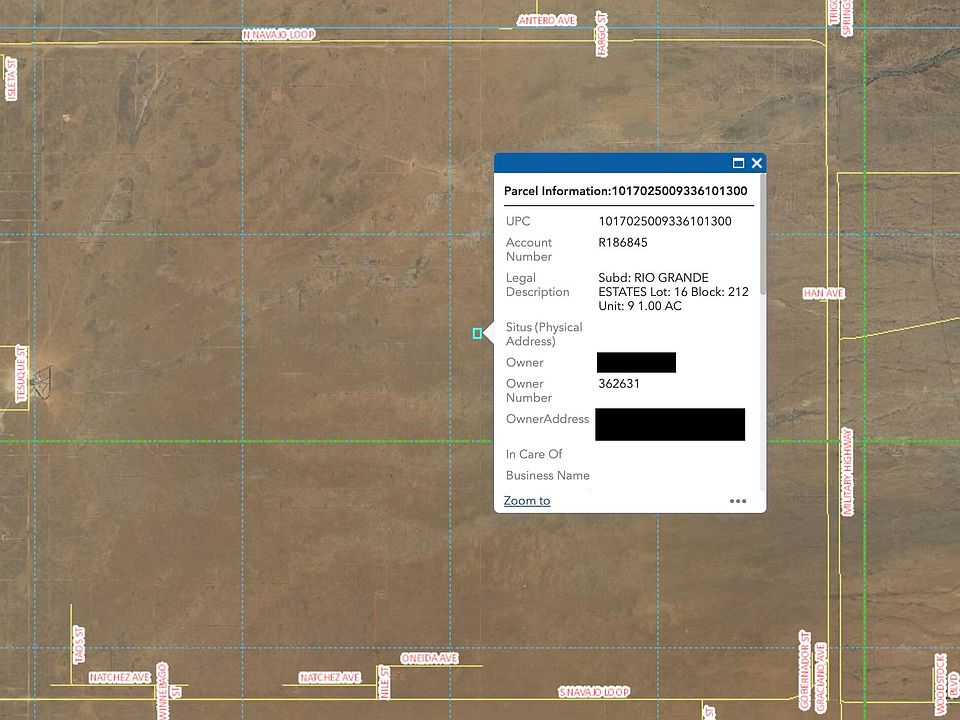Click the GRACIANO AVE street label
This screenshot has width=960, height=720.
coord(821,678)
